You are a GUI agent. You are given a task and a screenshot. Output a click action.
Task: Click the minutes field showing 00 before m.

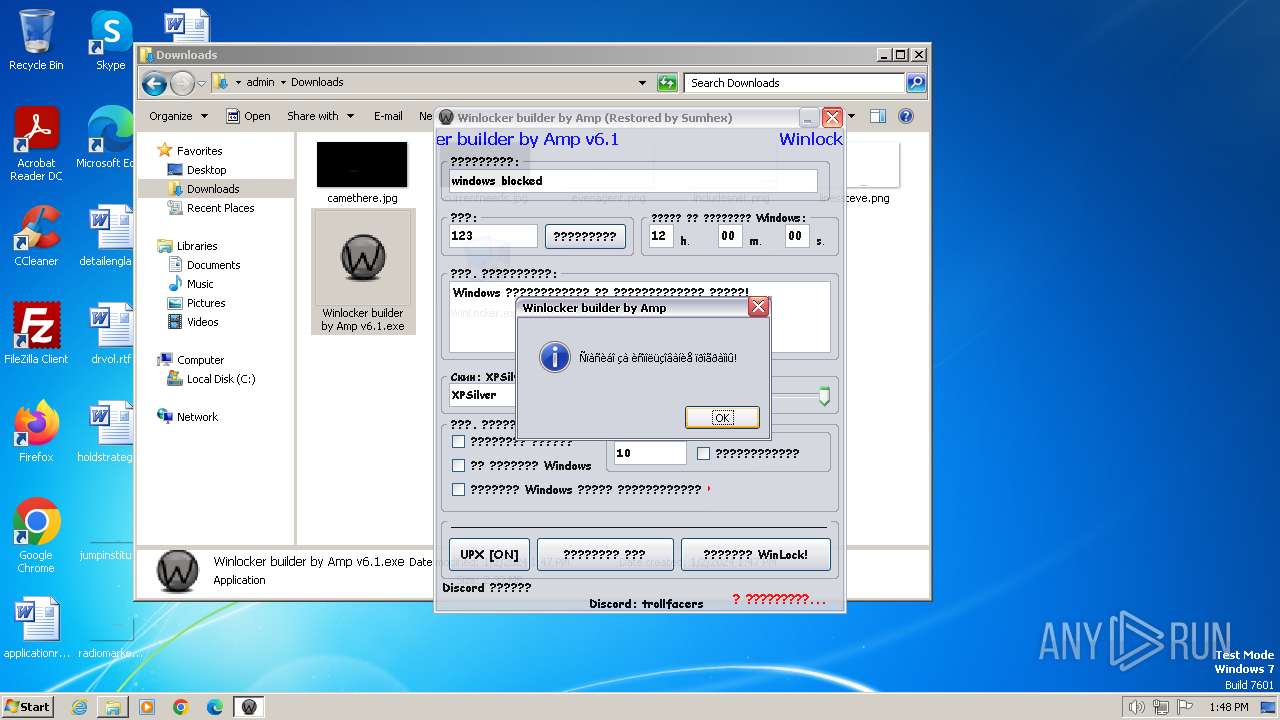[730, 236]
